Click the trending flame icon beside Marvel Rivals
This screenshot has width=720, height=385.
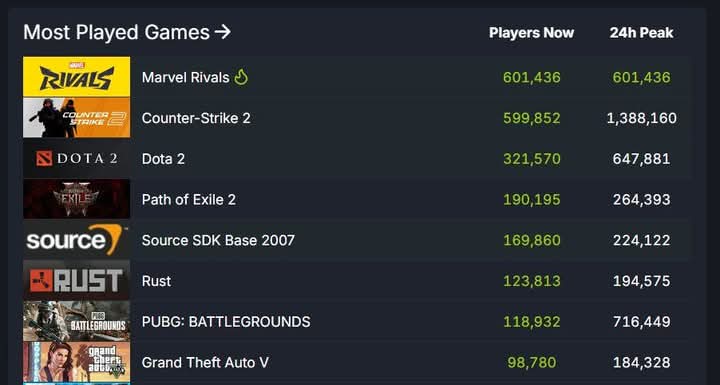pyautogui.click(x=241, y=77)
